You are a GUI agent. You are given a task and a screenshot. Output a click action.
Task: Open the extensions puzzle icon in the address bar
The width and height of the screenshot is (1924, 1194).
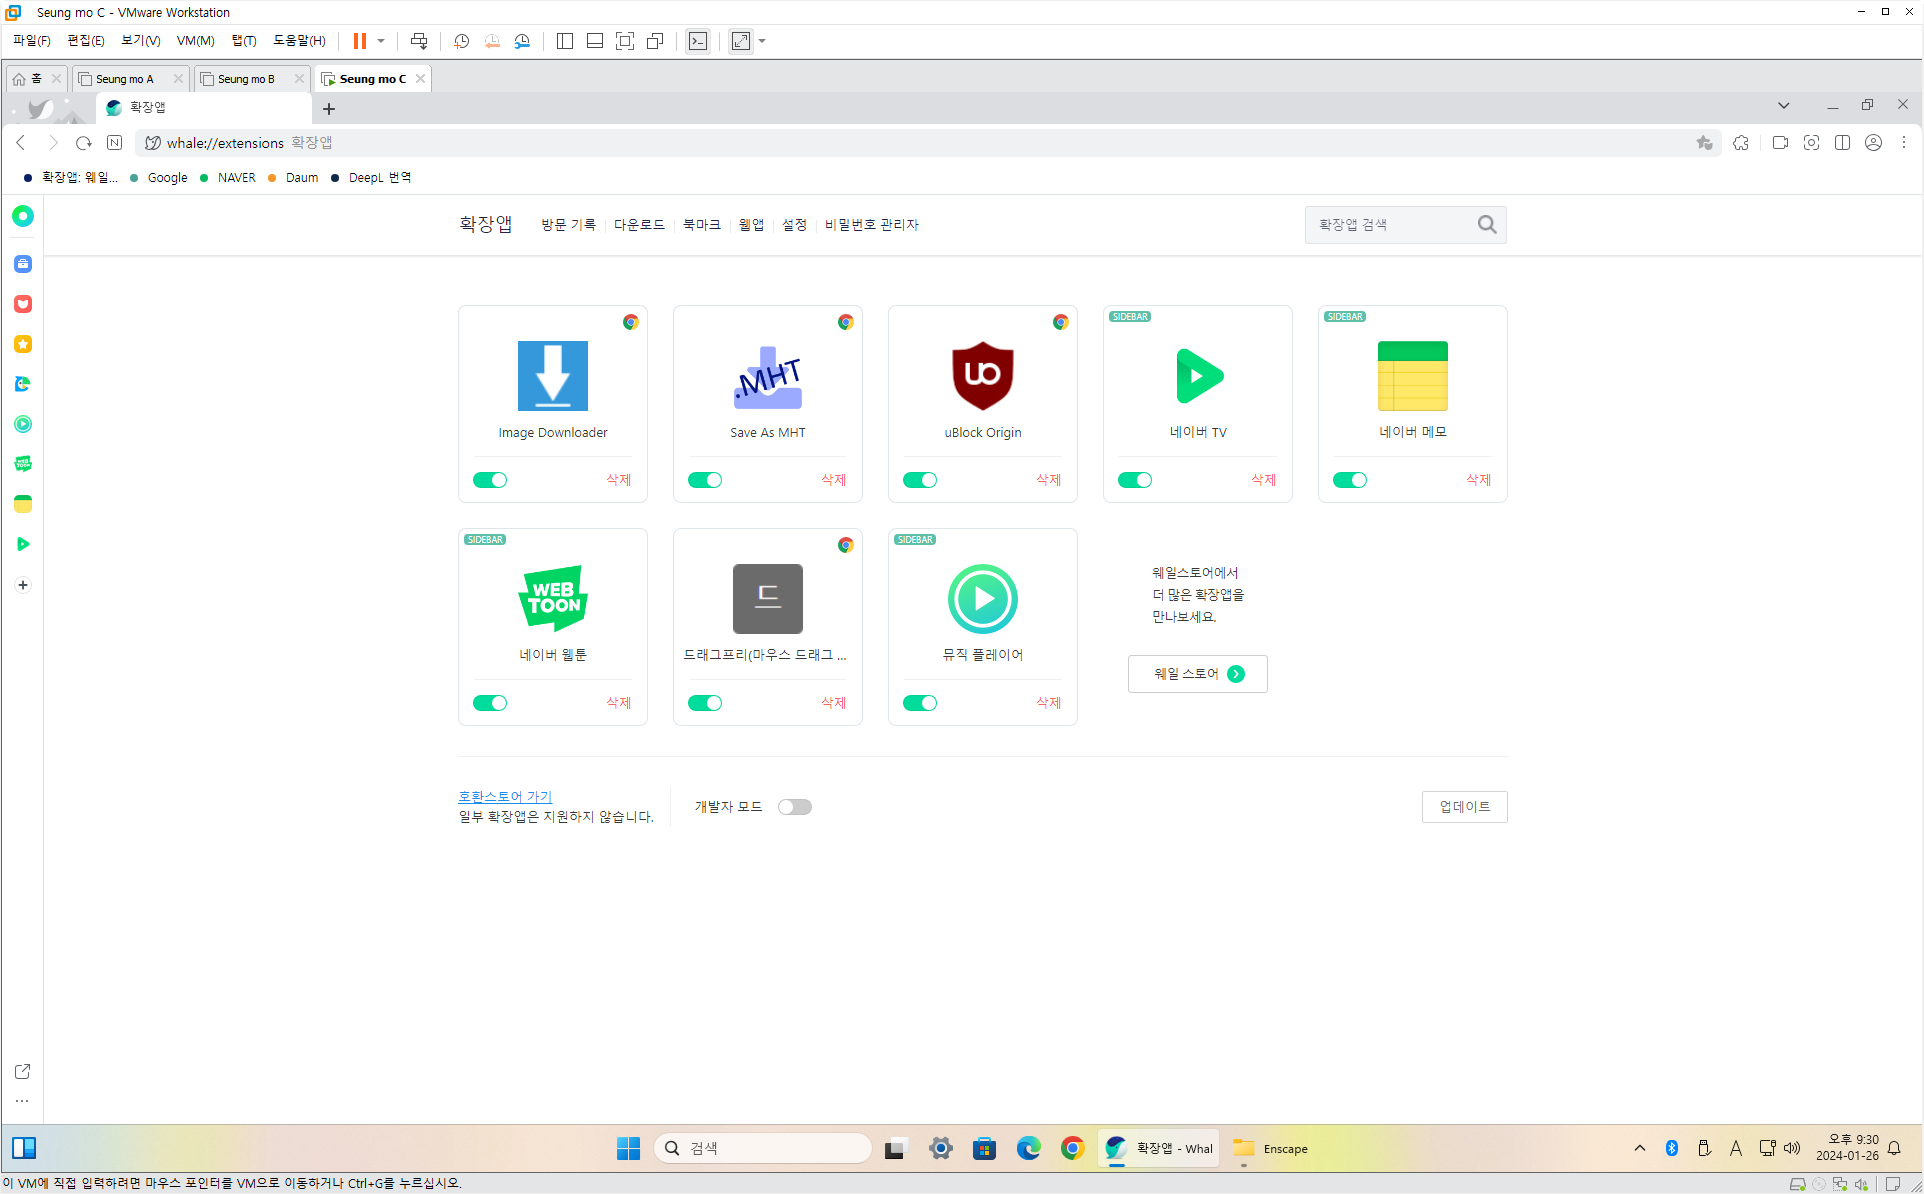click(1741, 143)
